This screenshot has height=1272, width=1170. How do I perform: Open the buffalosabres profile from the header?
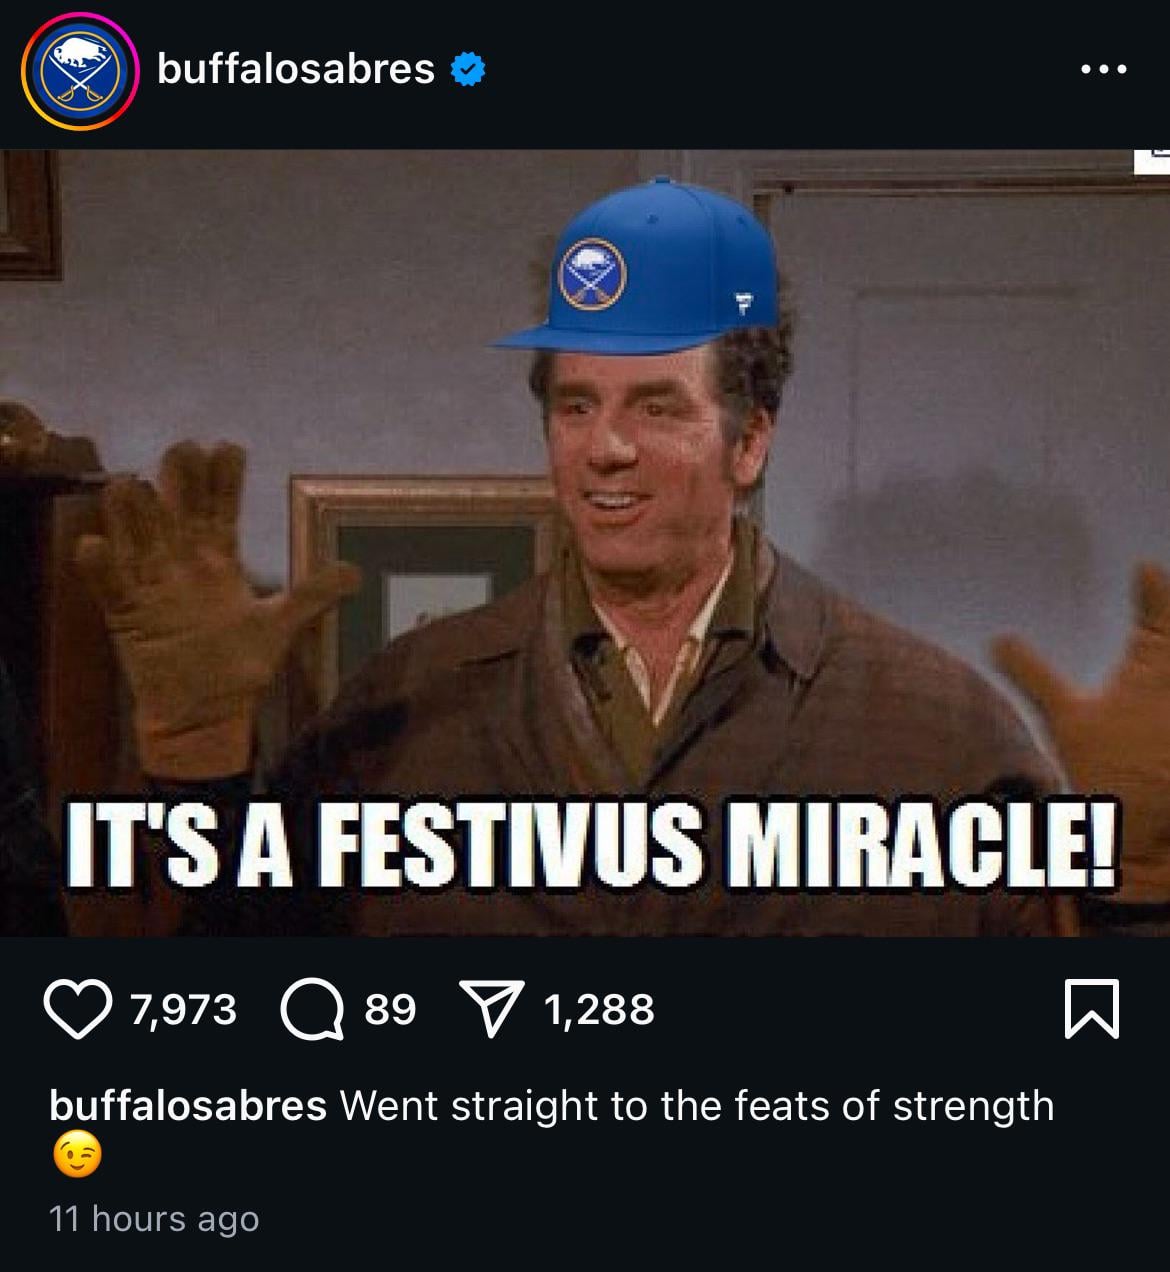[x=296, y=69]
